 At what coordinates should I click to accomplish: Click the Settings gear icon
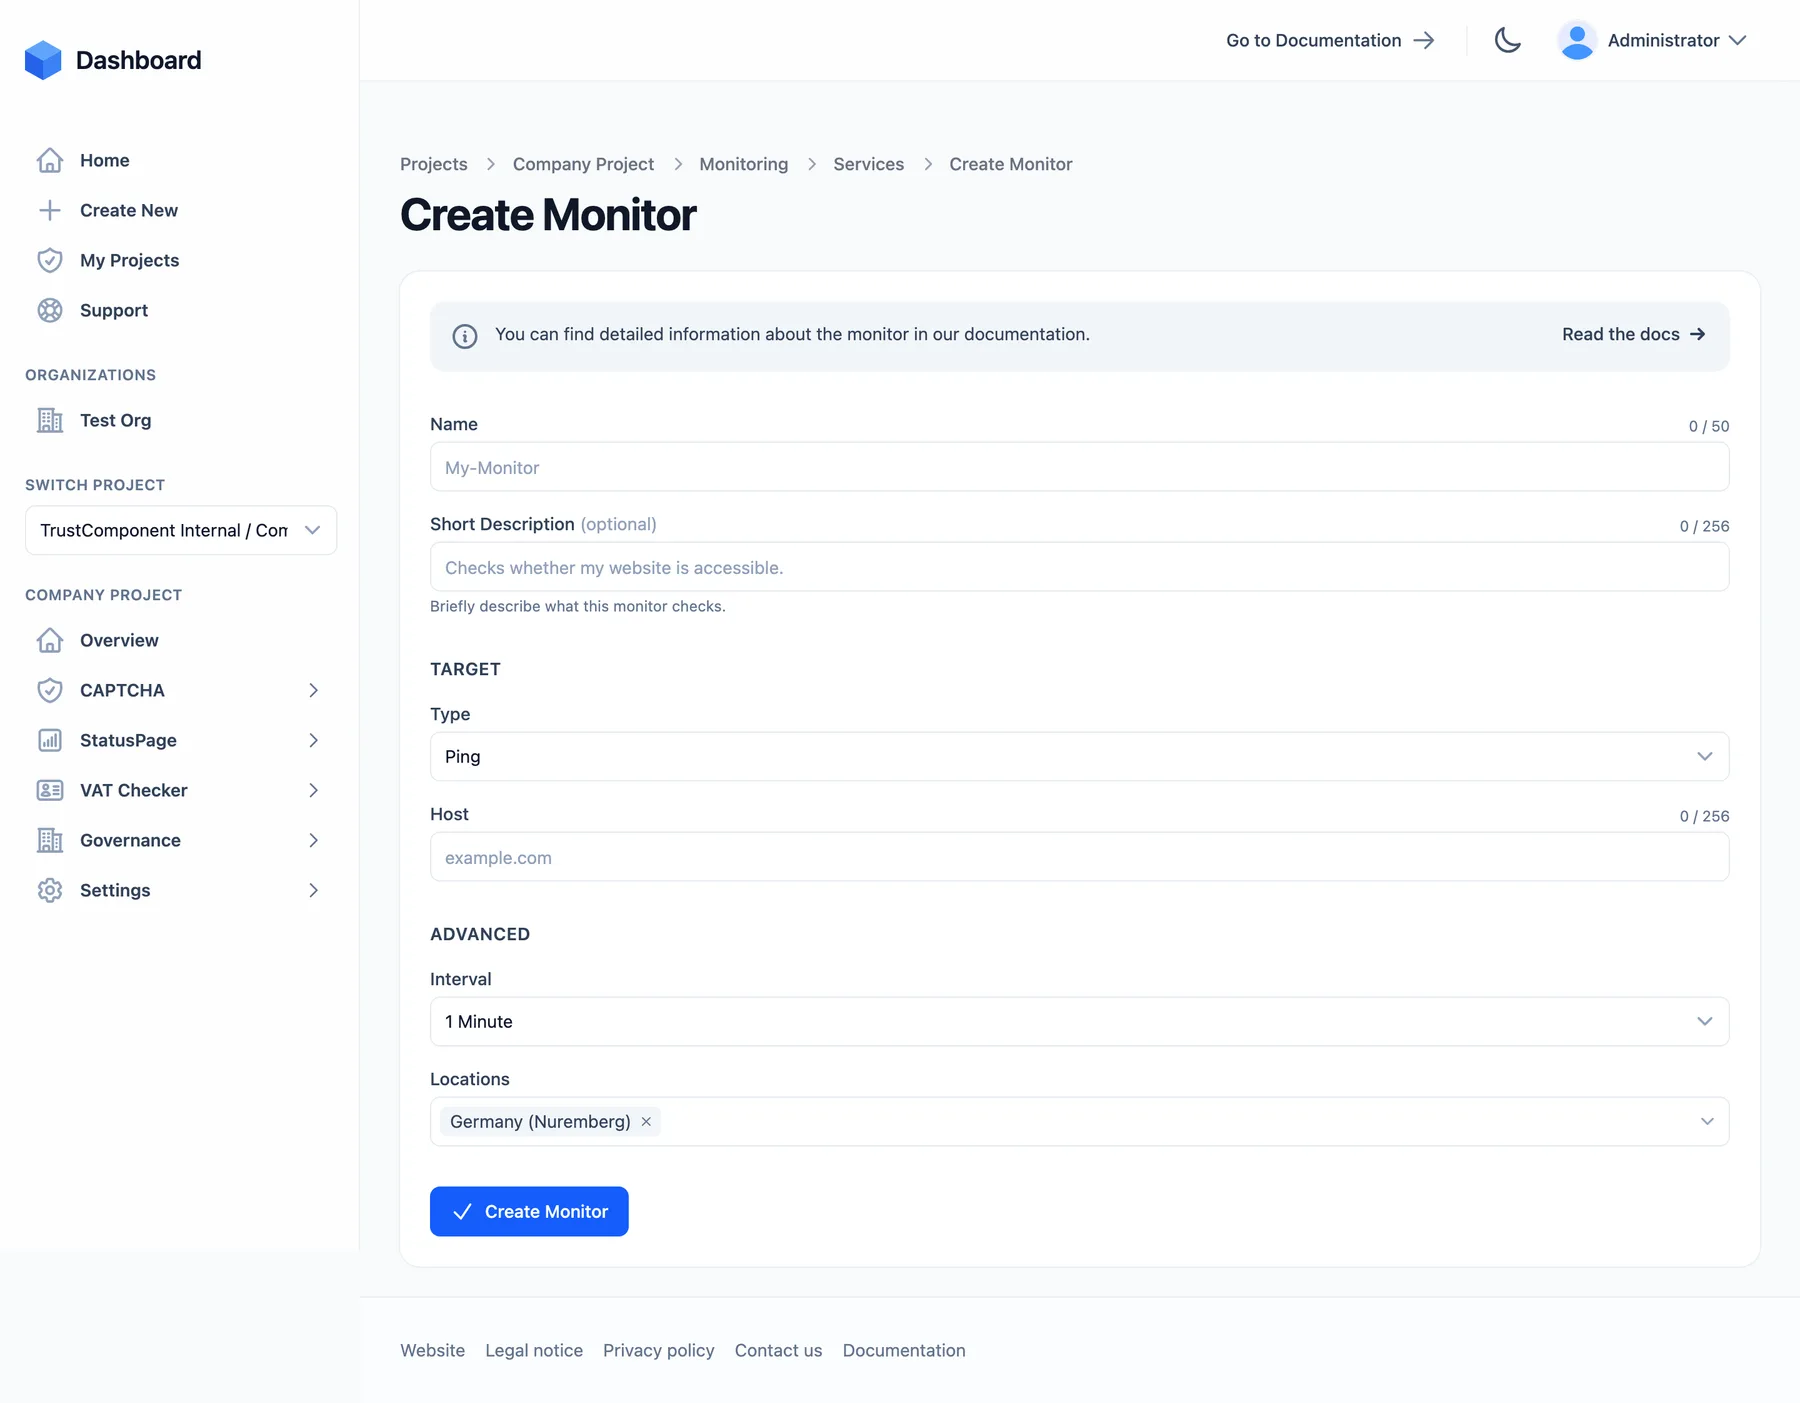pyautogui.click(x=50, y=890)
